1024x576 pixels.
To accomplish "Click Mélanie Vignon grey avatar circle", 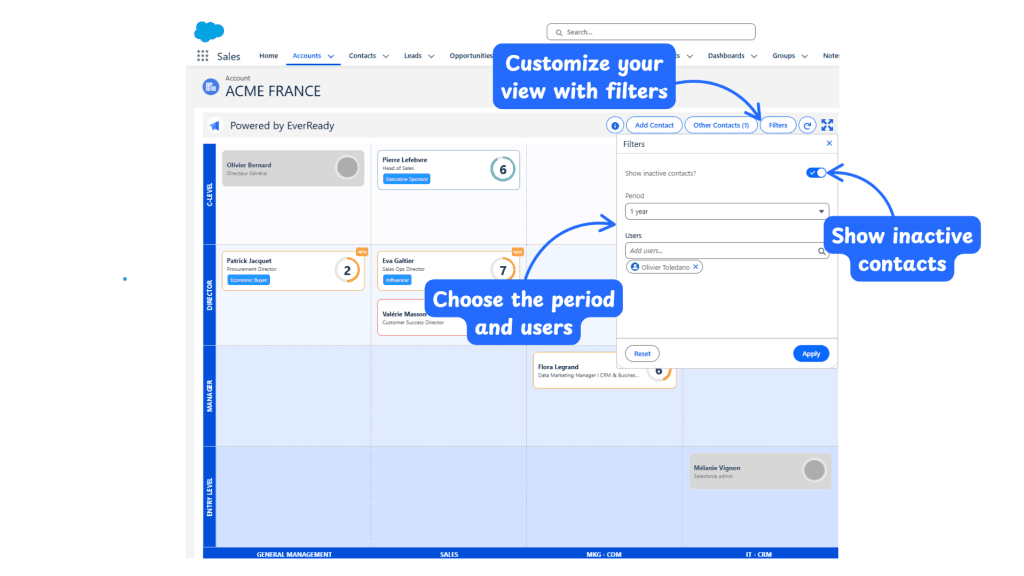I will 814,470.
